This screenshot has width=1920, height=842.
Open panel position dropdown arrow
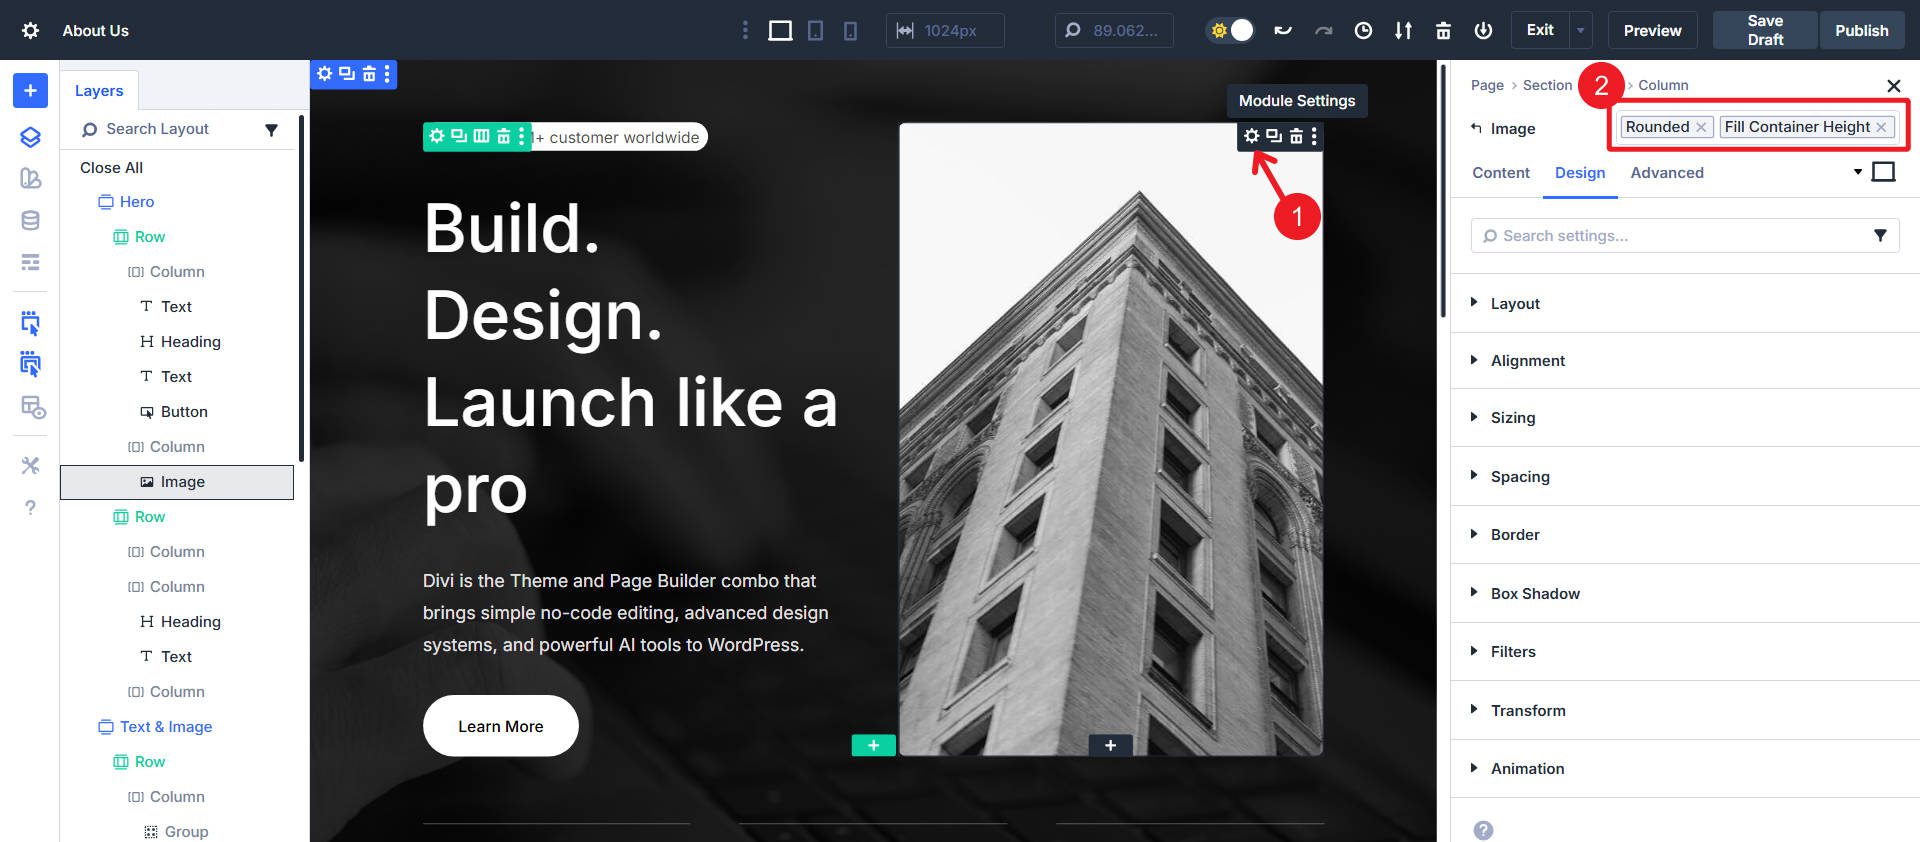coord(1858,172)
